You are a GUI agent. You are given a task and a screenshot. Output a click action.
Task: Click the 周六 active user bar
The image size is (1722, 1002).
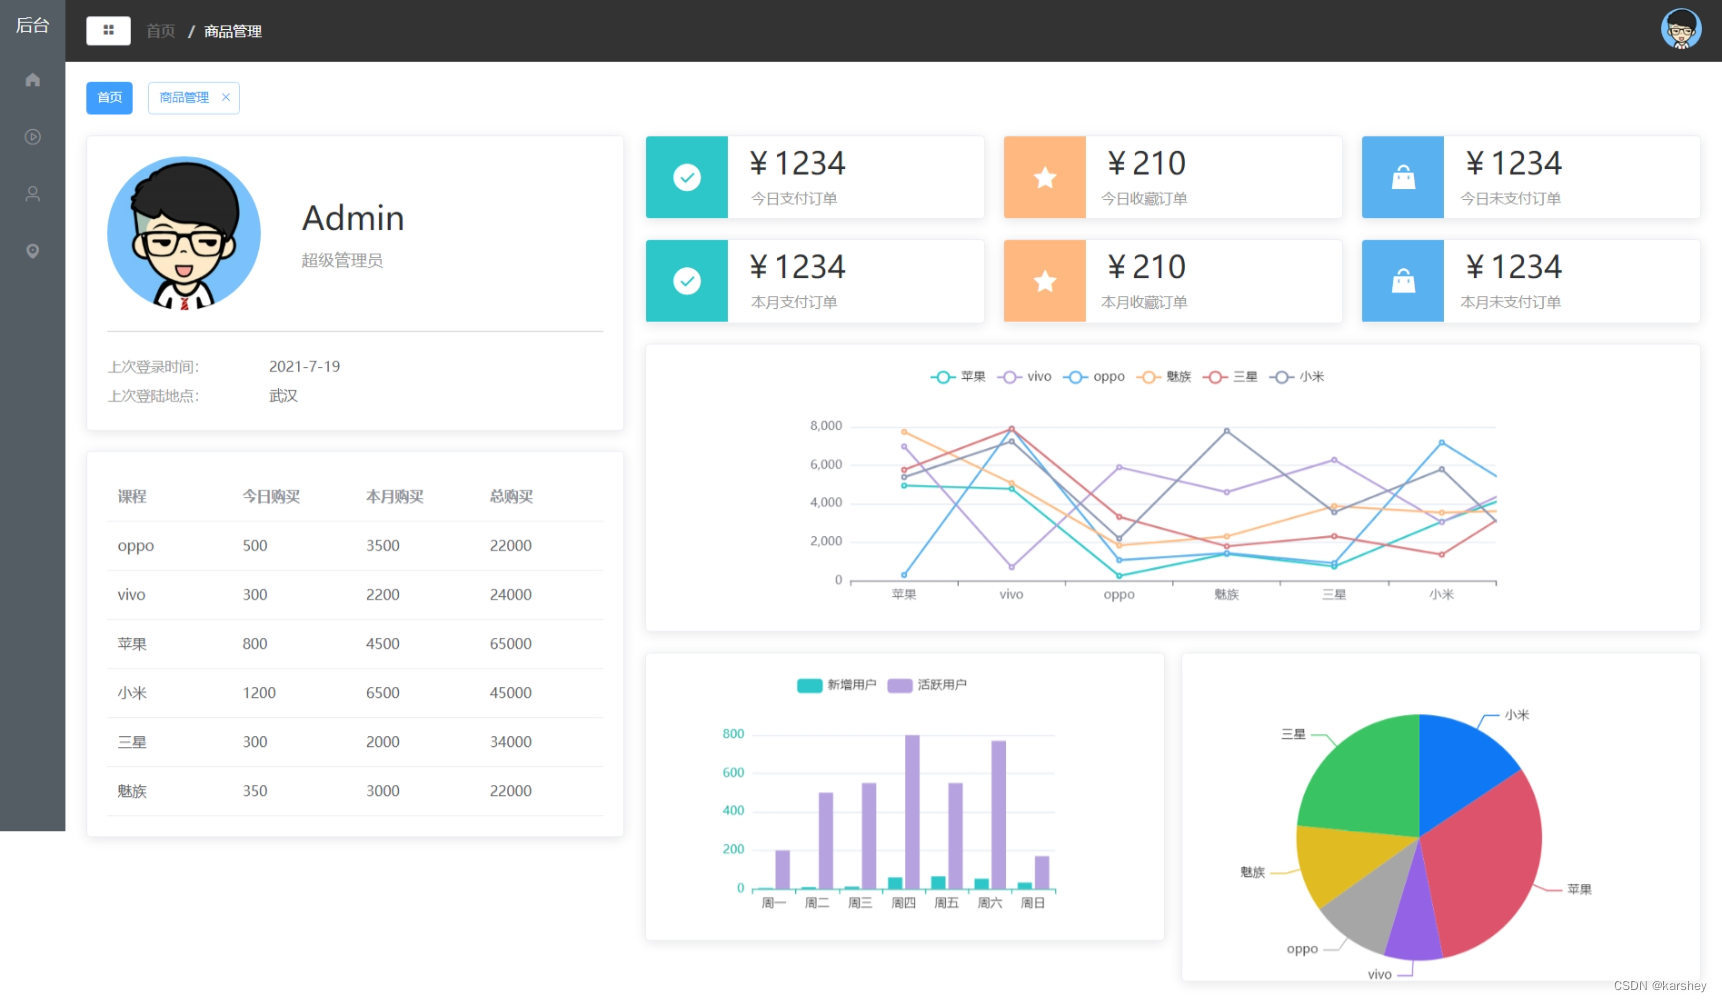point(998,815)
